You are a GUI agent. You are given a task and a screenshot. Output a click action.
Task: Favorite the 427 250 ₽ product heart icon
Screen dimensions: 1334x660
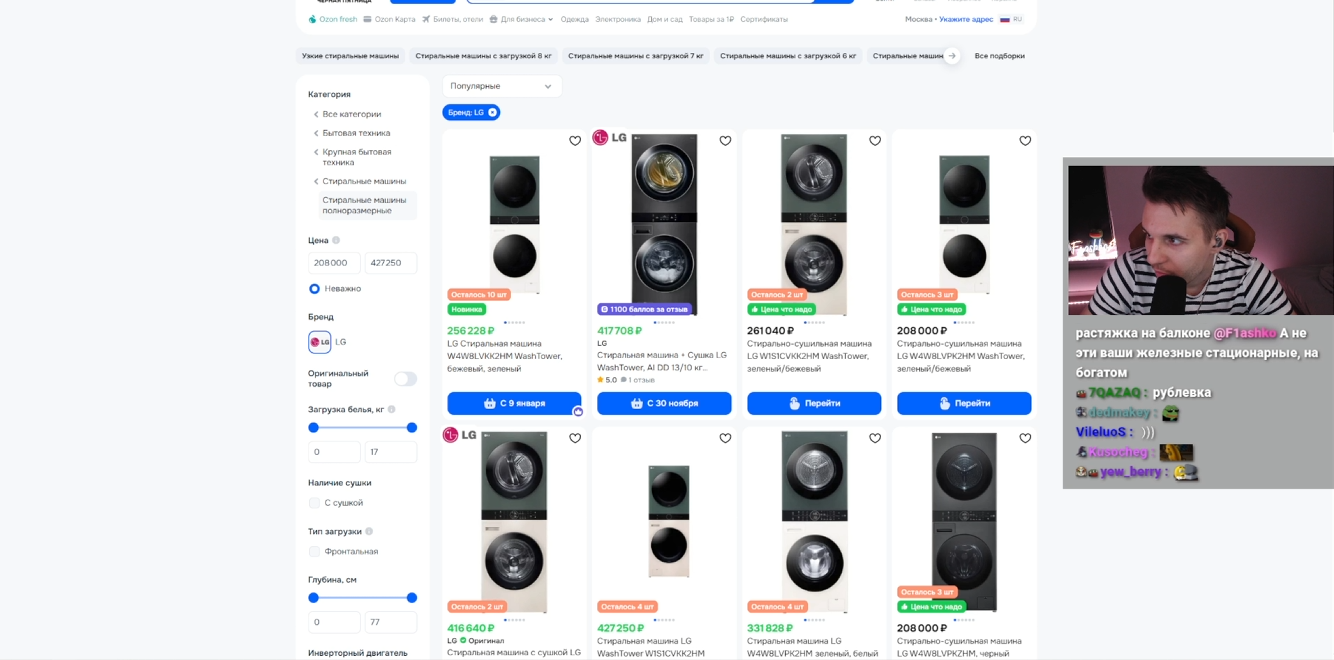tap(725, 438)
